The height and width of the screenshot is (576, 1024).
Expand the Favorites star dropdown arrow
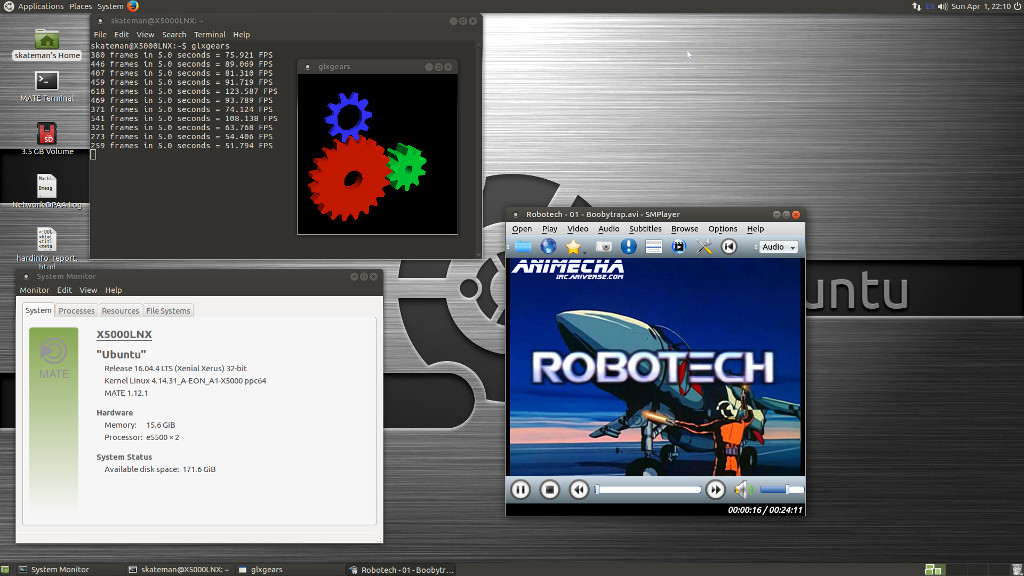tap(584, 252)
